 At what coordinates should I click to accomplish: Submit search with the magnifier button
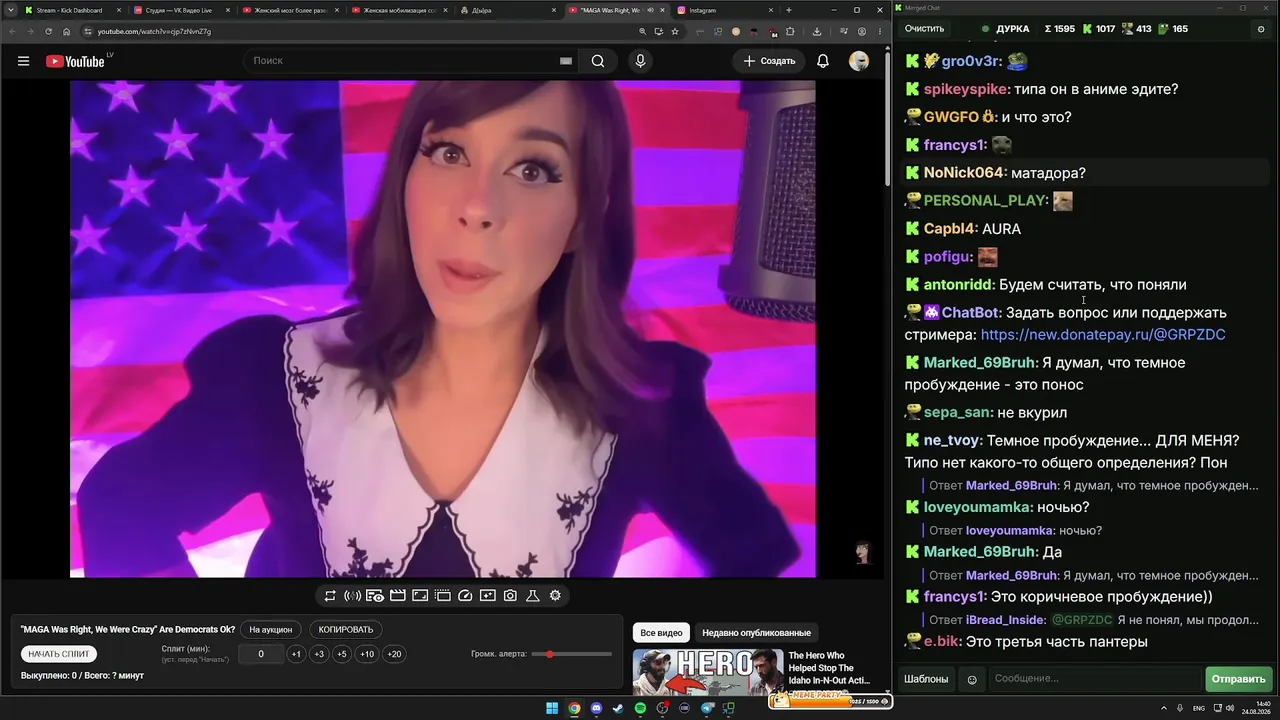[x=598, y=61]
